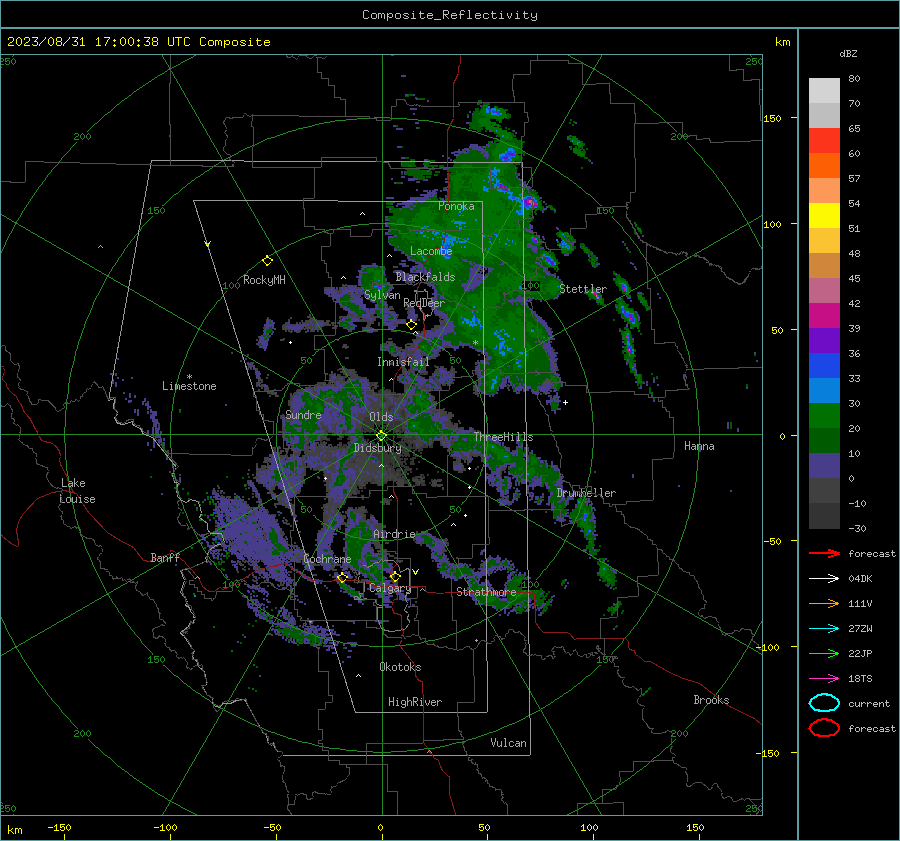Select the bright yellow 51-54 dBZ swatch
Image resolution: width=900 pixels, height=841 pixels.
coord(824,216)
